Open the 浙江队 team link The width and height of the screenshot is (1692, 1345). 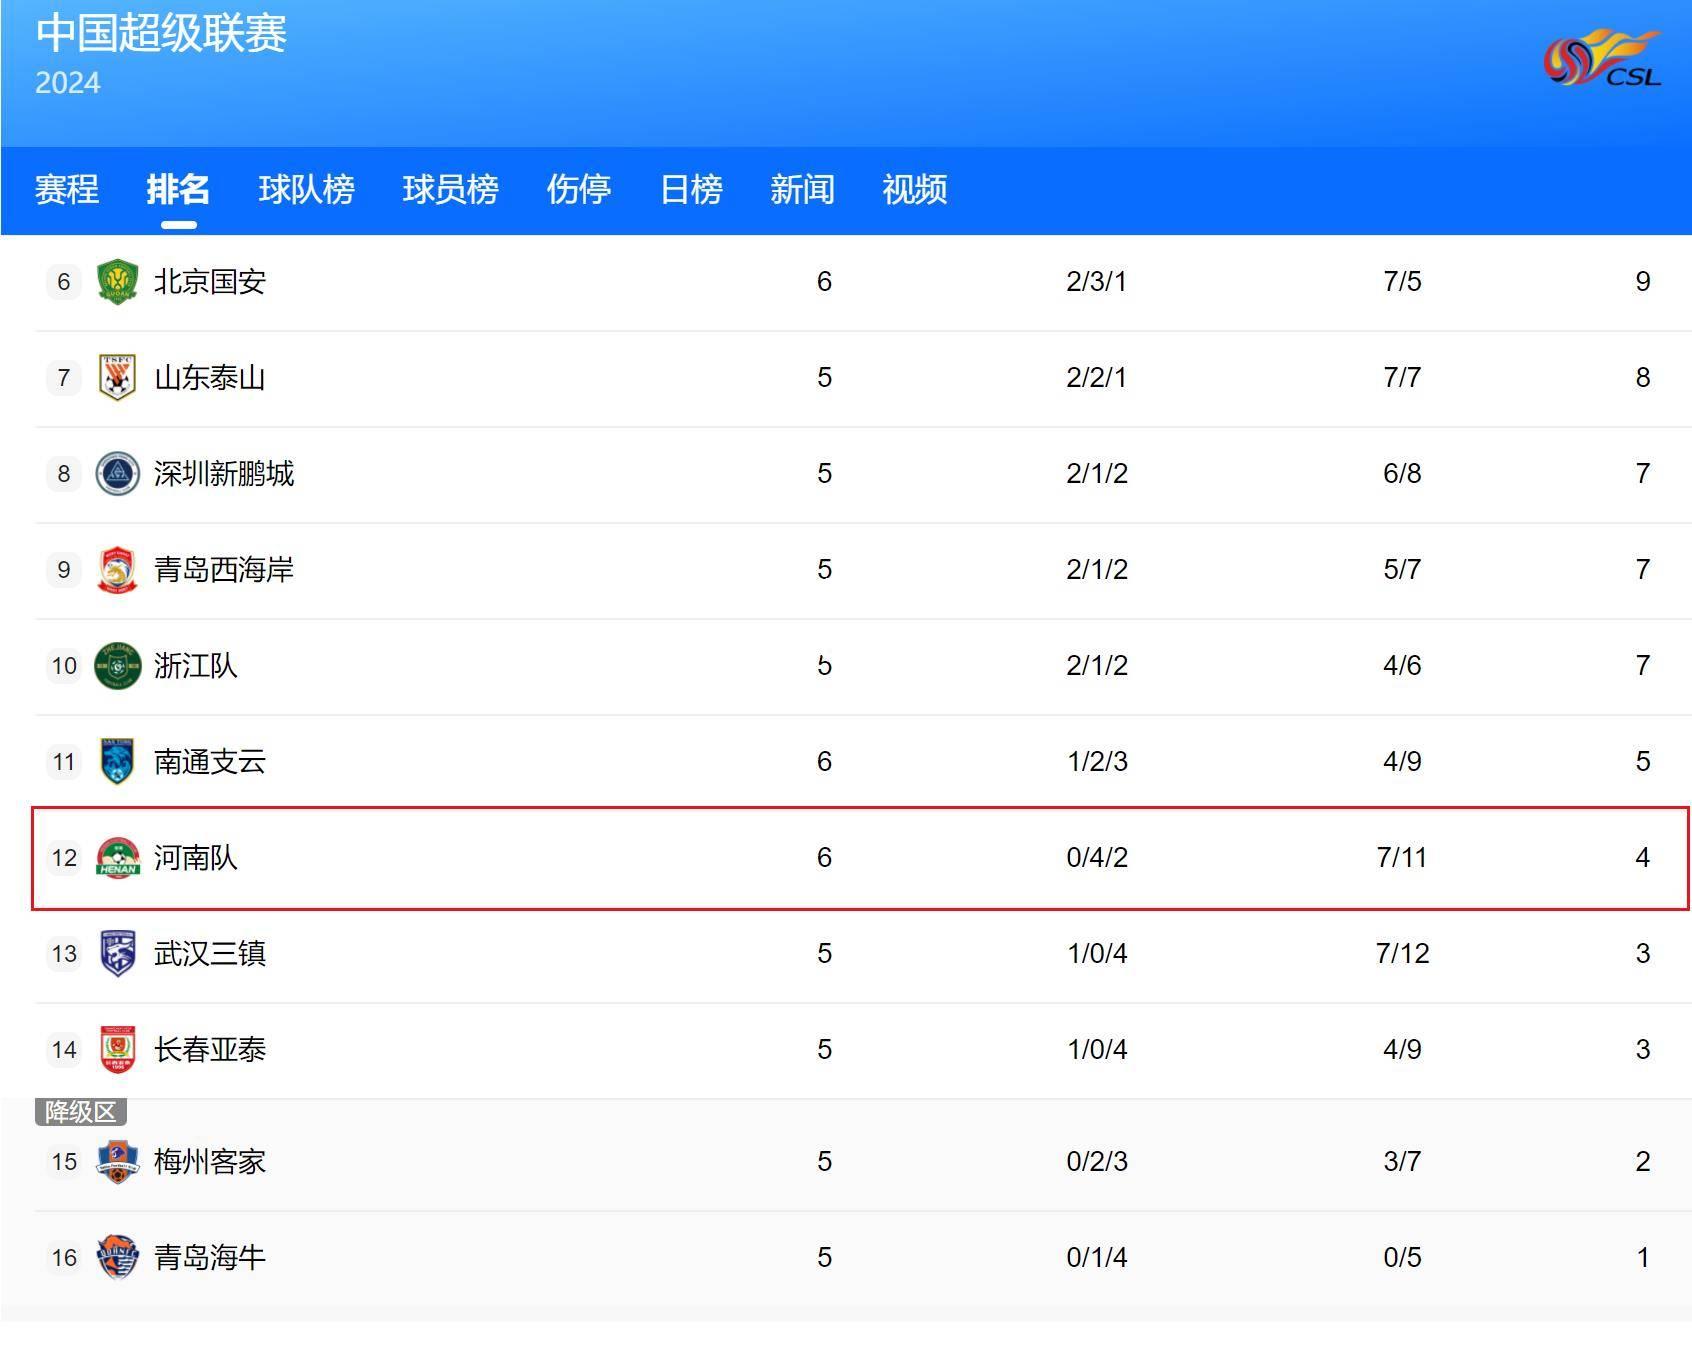[x=195, y=666]
